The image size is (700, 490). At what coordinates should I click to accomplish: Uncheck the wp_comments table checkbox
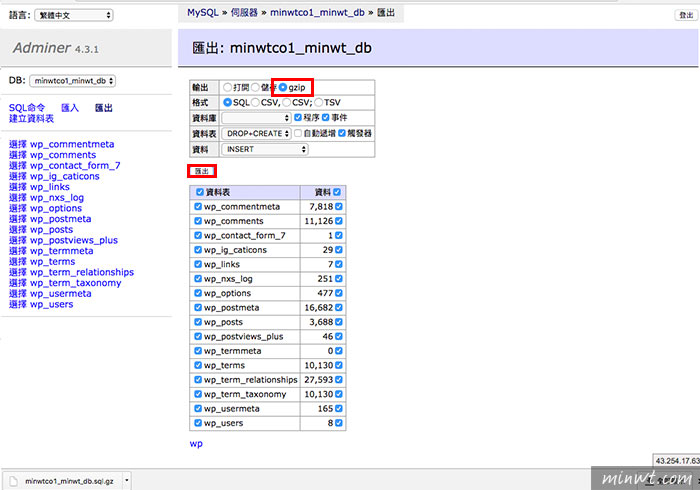point(198,221)
